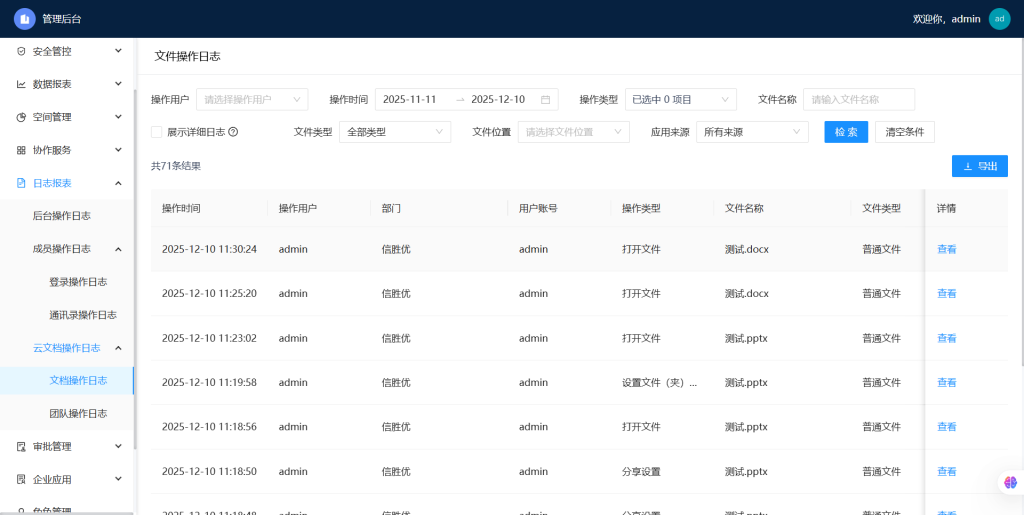Screen dimensions: 1024x515
Task: View details for the 11:25:20 log row
Action: tap(946, 294)
